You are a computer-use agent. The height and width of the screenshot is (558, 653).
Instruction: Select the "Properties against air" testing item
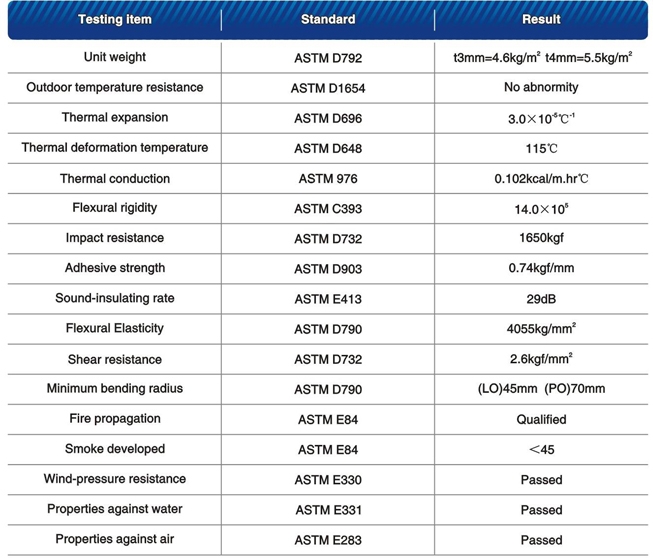click(x=115, y=539)
